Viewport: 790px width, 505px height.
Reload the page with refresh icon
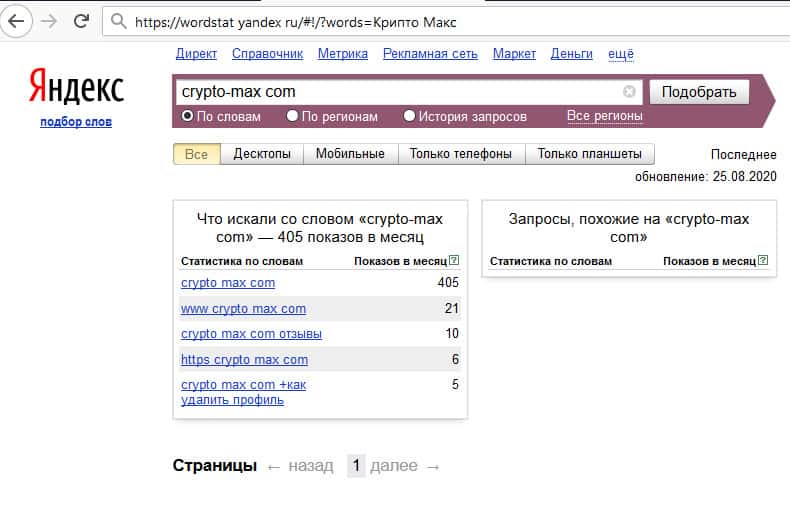point(82,20)
